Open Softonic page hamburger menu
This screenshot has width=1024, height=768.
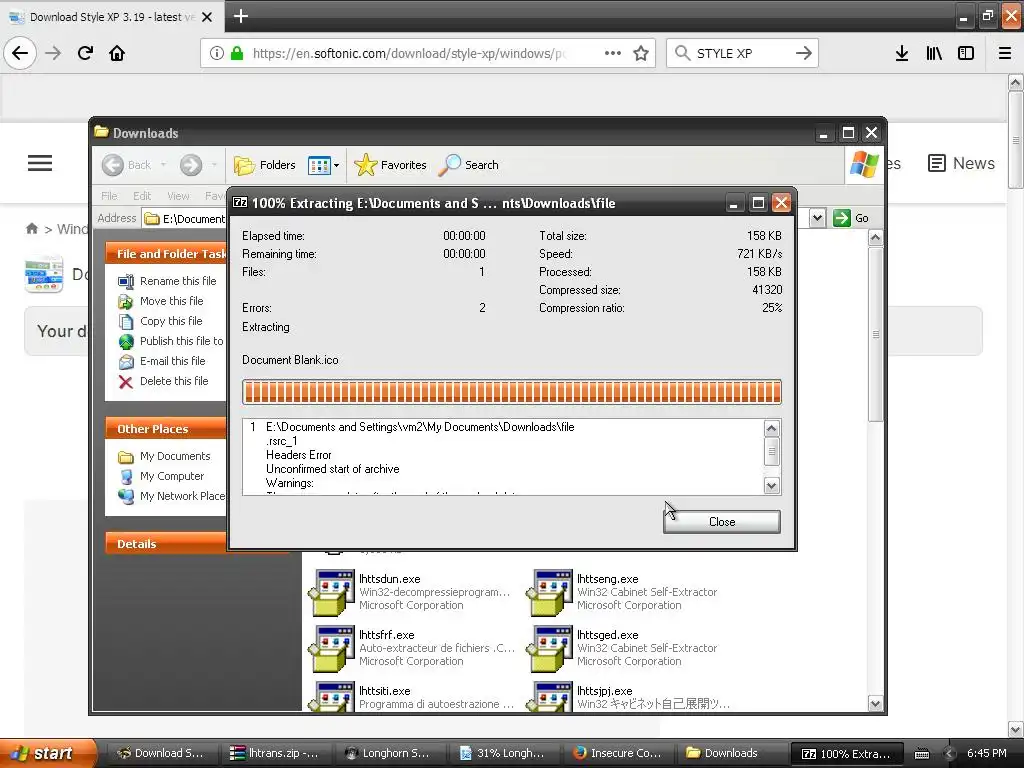point(40,163)
